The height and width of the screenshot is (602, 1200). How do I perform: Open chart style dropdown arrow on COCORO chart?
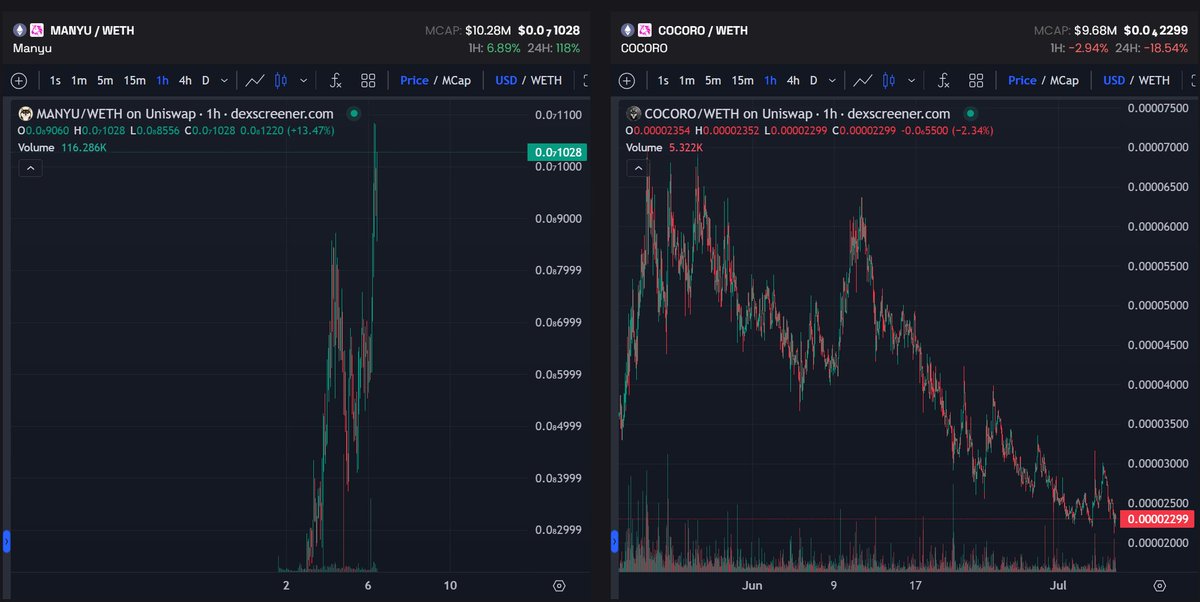(x=911, y=81)
